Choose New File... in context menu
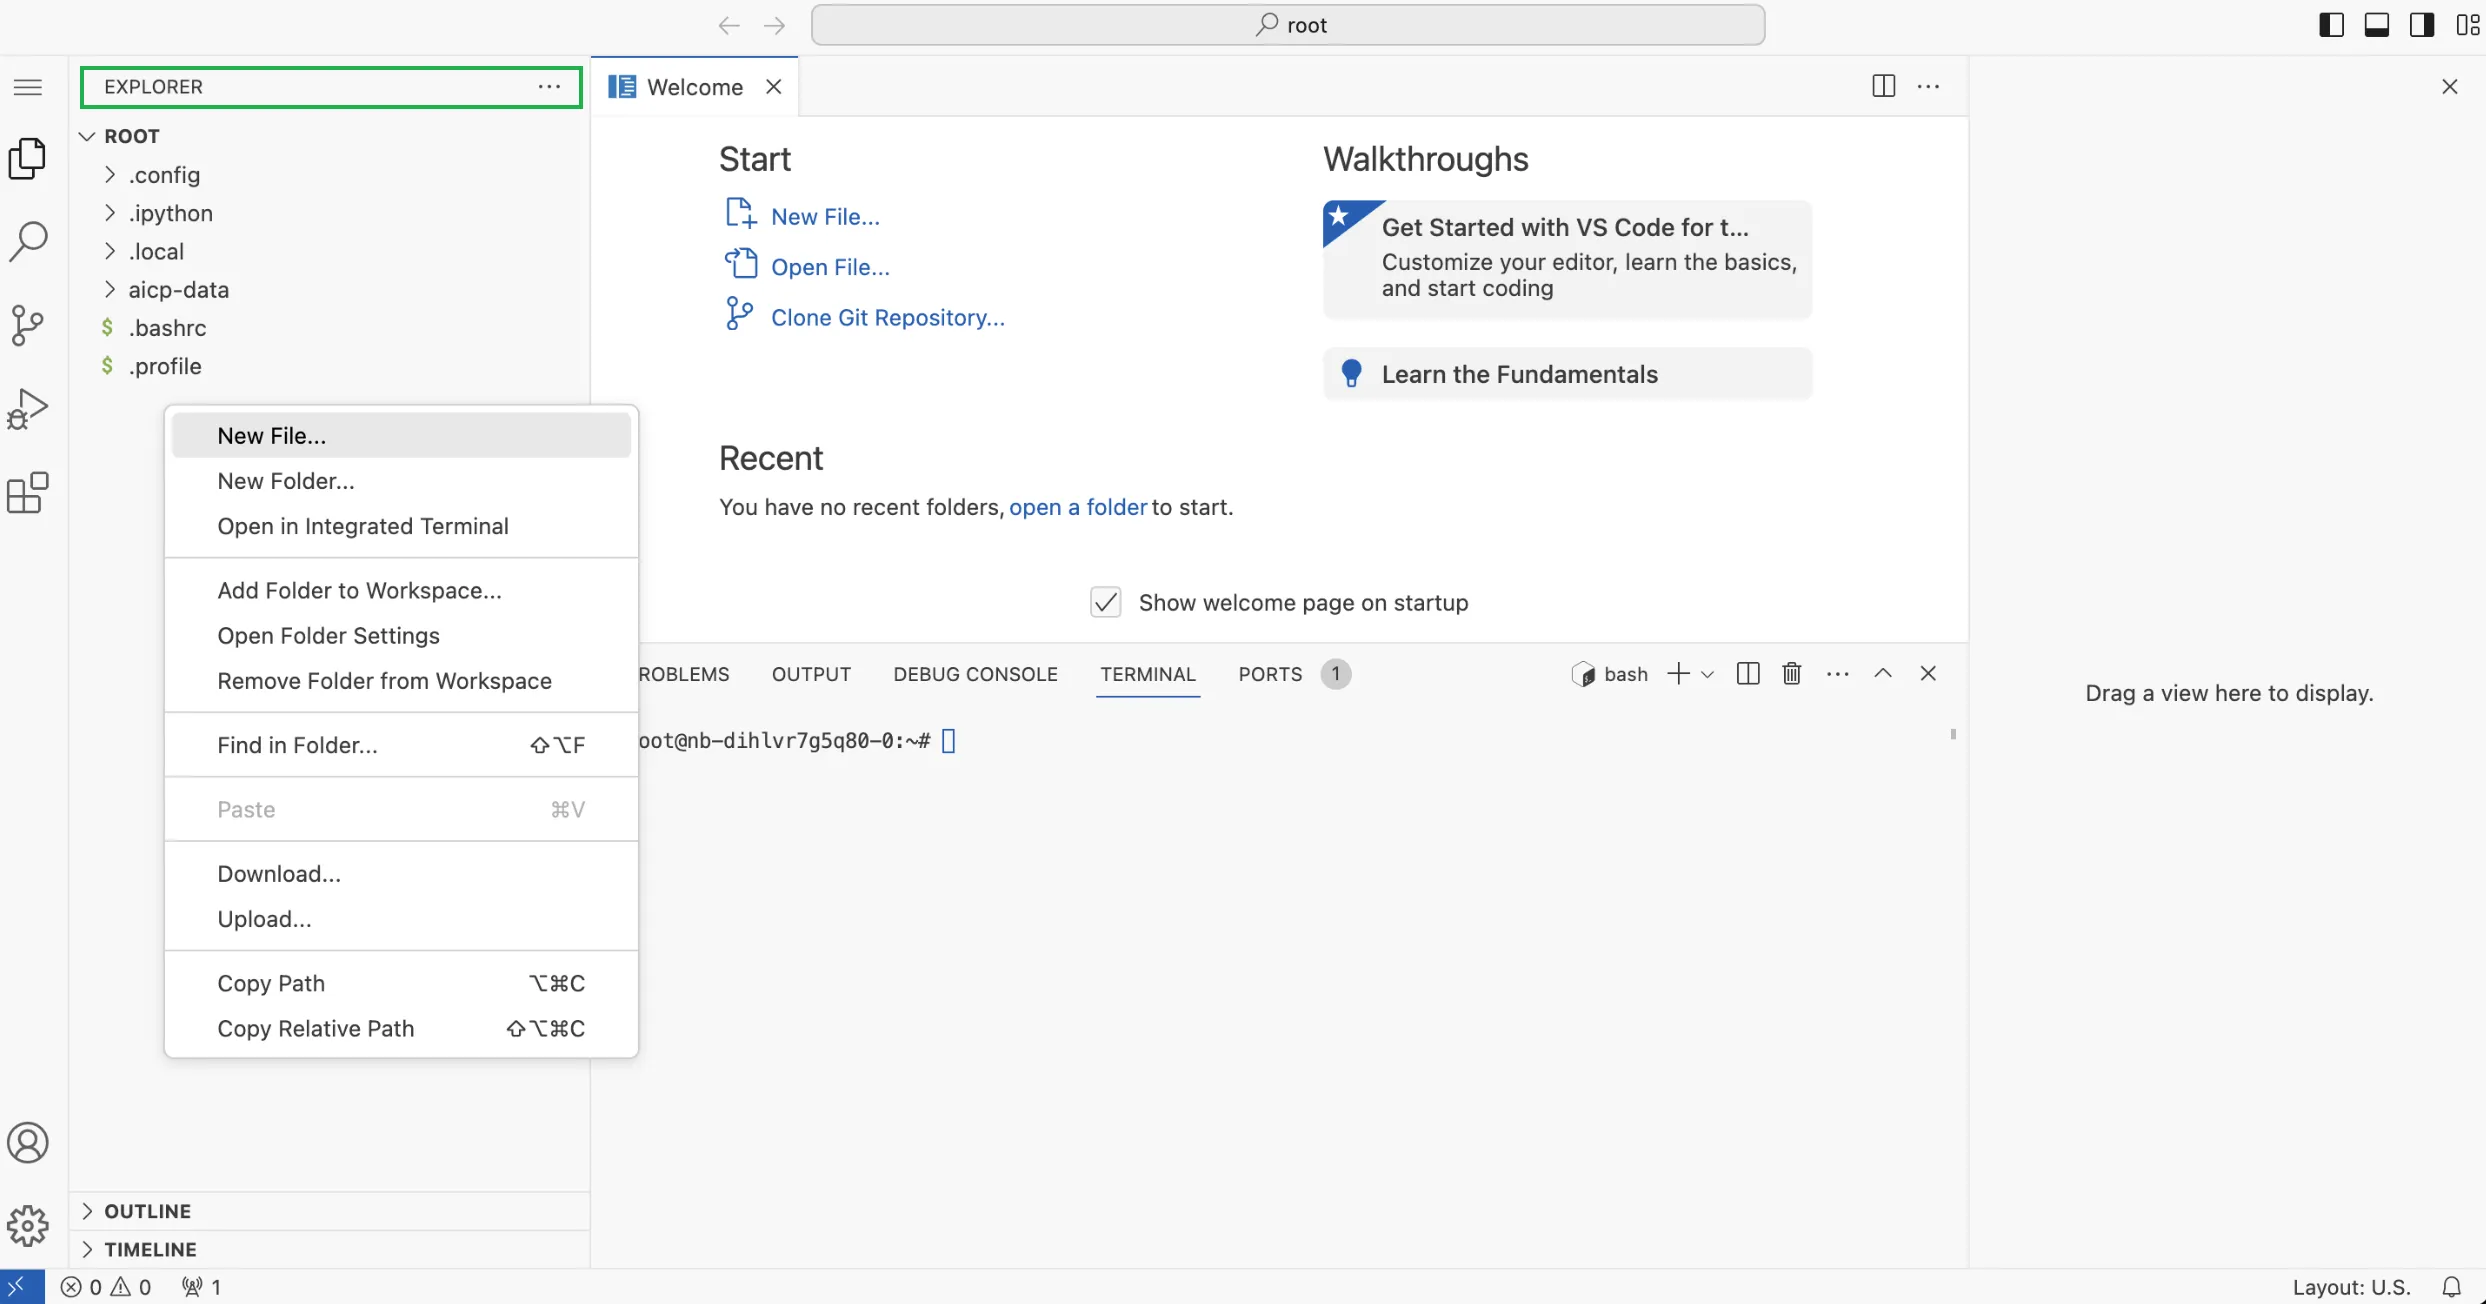 [401, 436]
